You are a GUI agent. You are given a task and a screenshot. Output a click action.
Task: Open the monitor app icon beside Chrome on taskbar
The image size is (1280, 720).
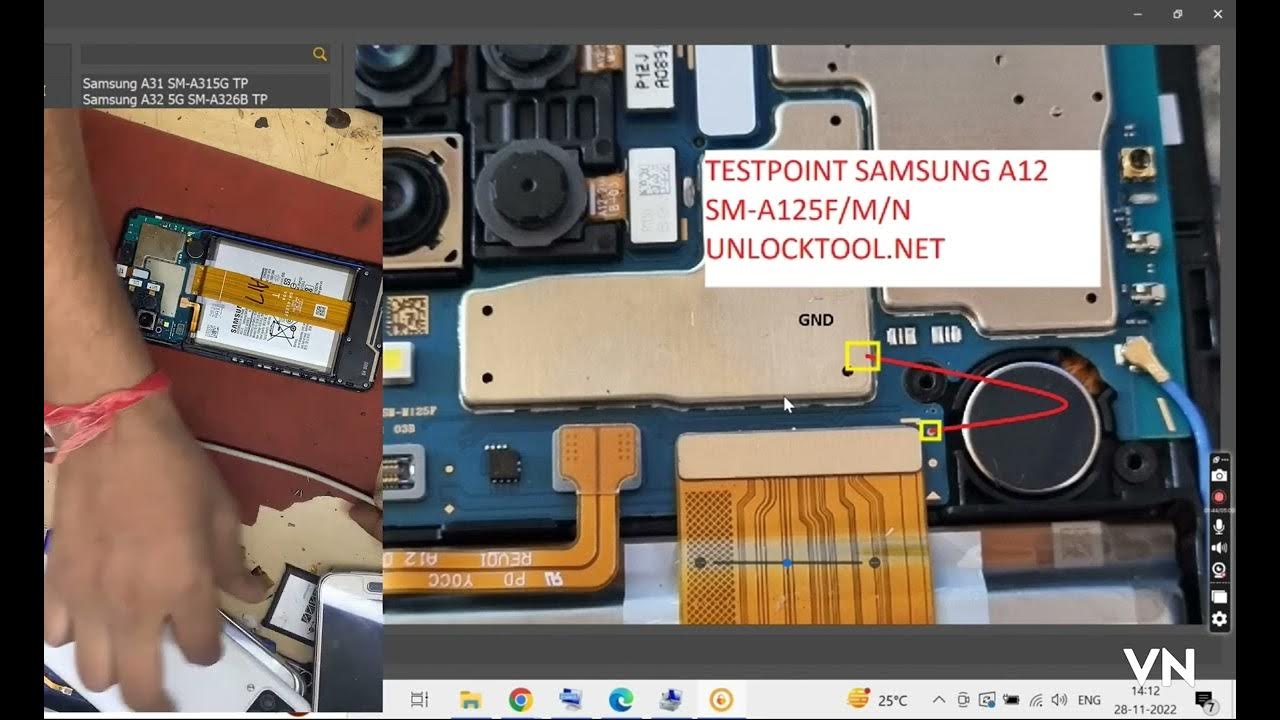pos(571,700)
